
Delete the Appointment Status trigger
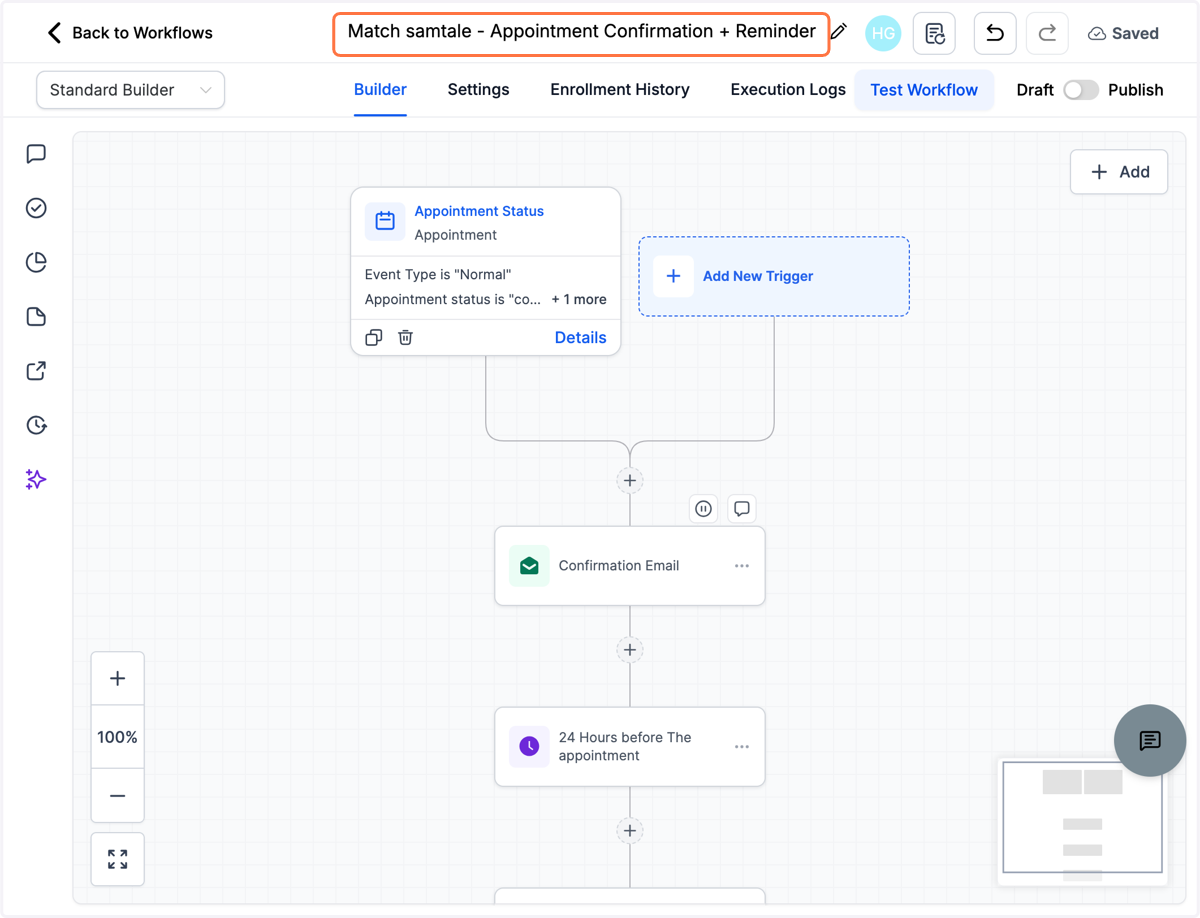[405, 338]
